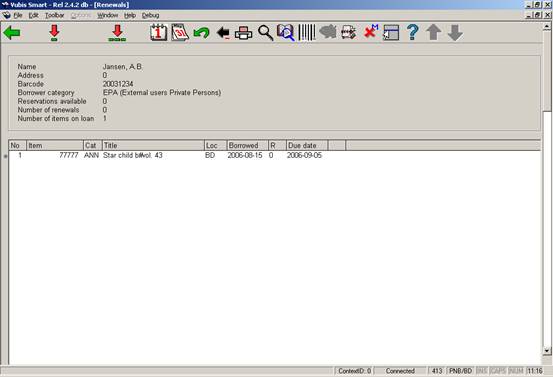The image size is (553, 377).
Task: Click the barcode icon in toolbar
Action: click(306, 32)
